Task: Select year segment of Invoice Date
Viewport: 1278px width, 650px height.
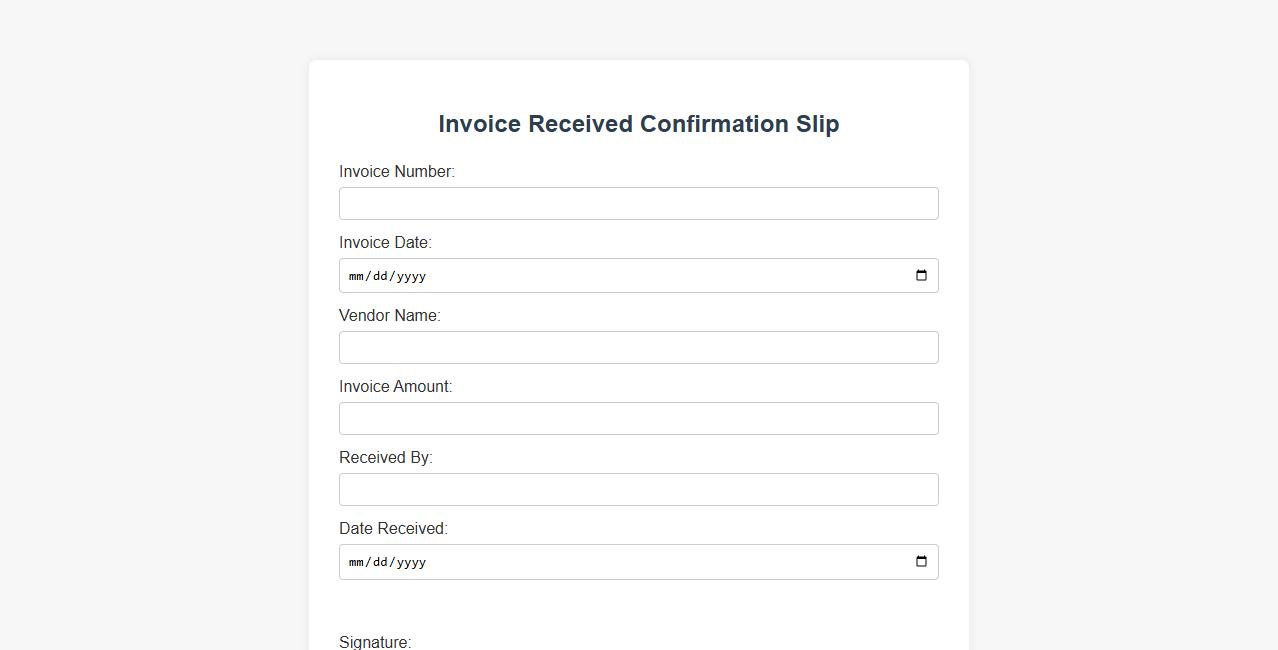Action: click(x=410, y=276)
